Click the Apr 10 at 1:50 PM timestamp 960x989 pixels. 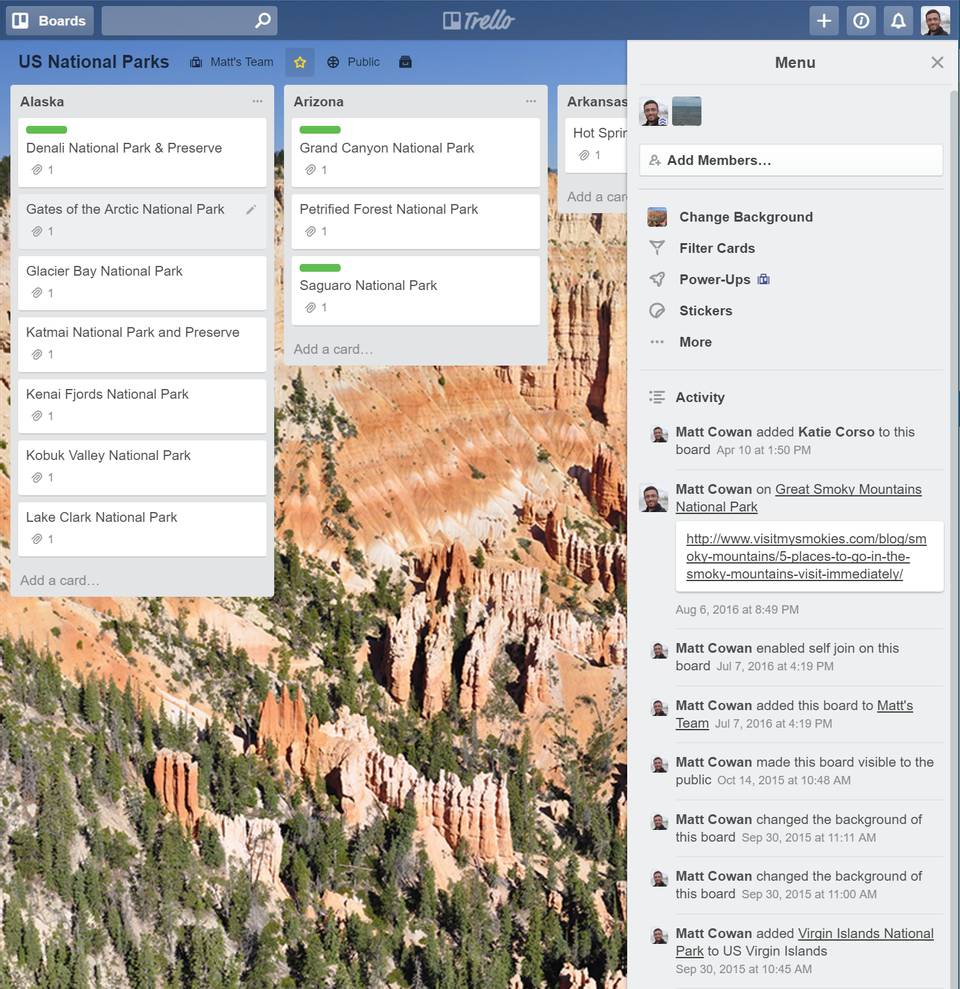(x=764, y=450)
